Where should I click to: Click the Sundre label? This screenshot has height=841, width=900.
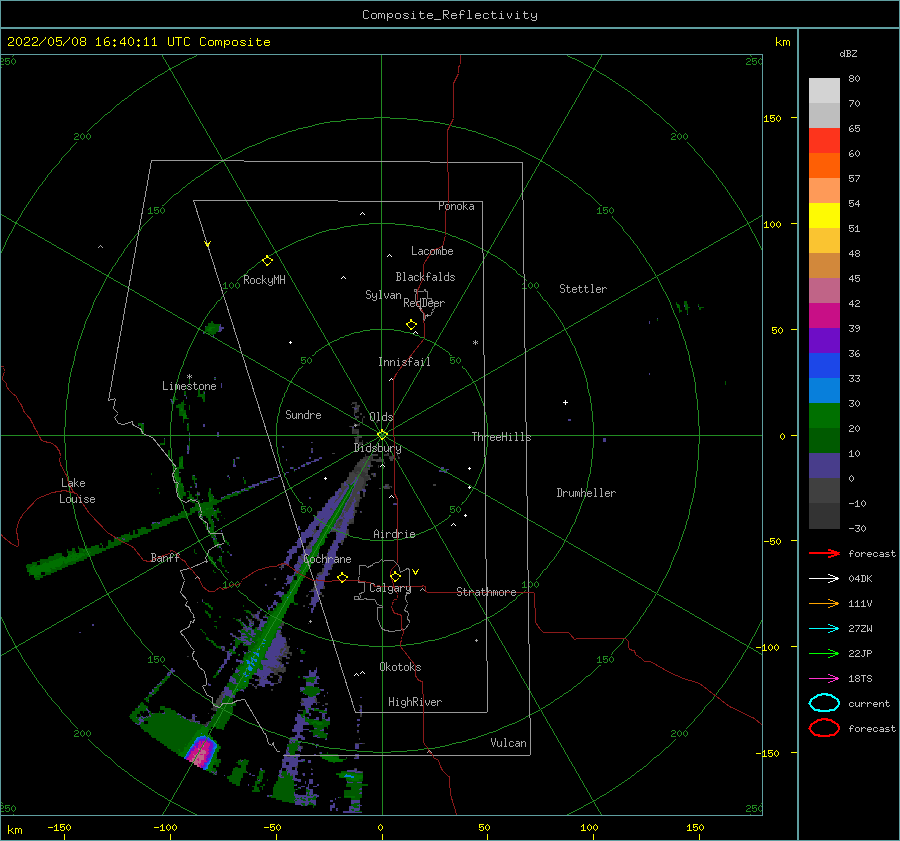point(303,414)
